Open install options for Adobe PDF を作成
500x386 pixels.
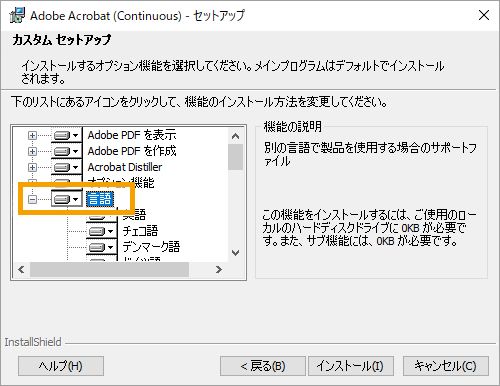[66, 151]
